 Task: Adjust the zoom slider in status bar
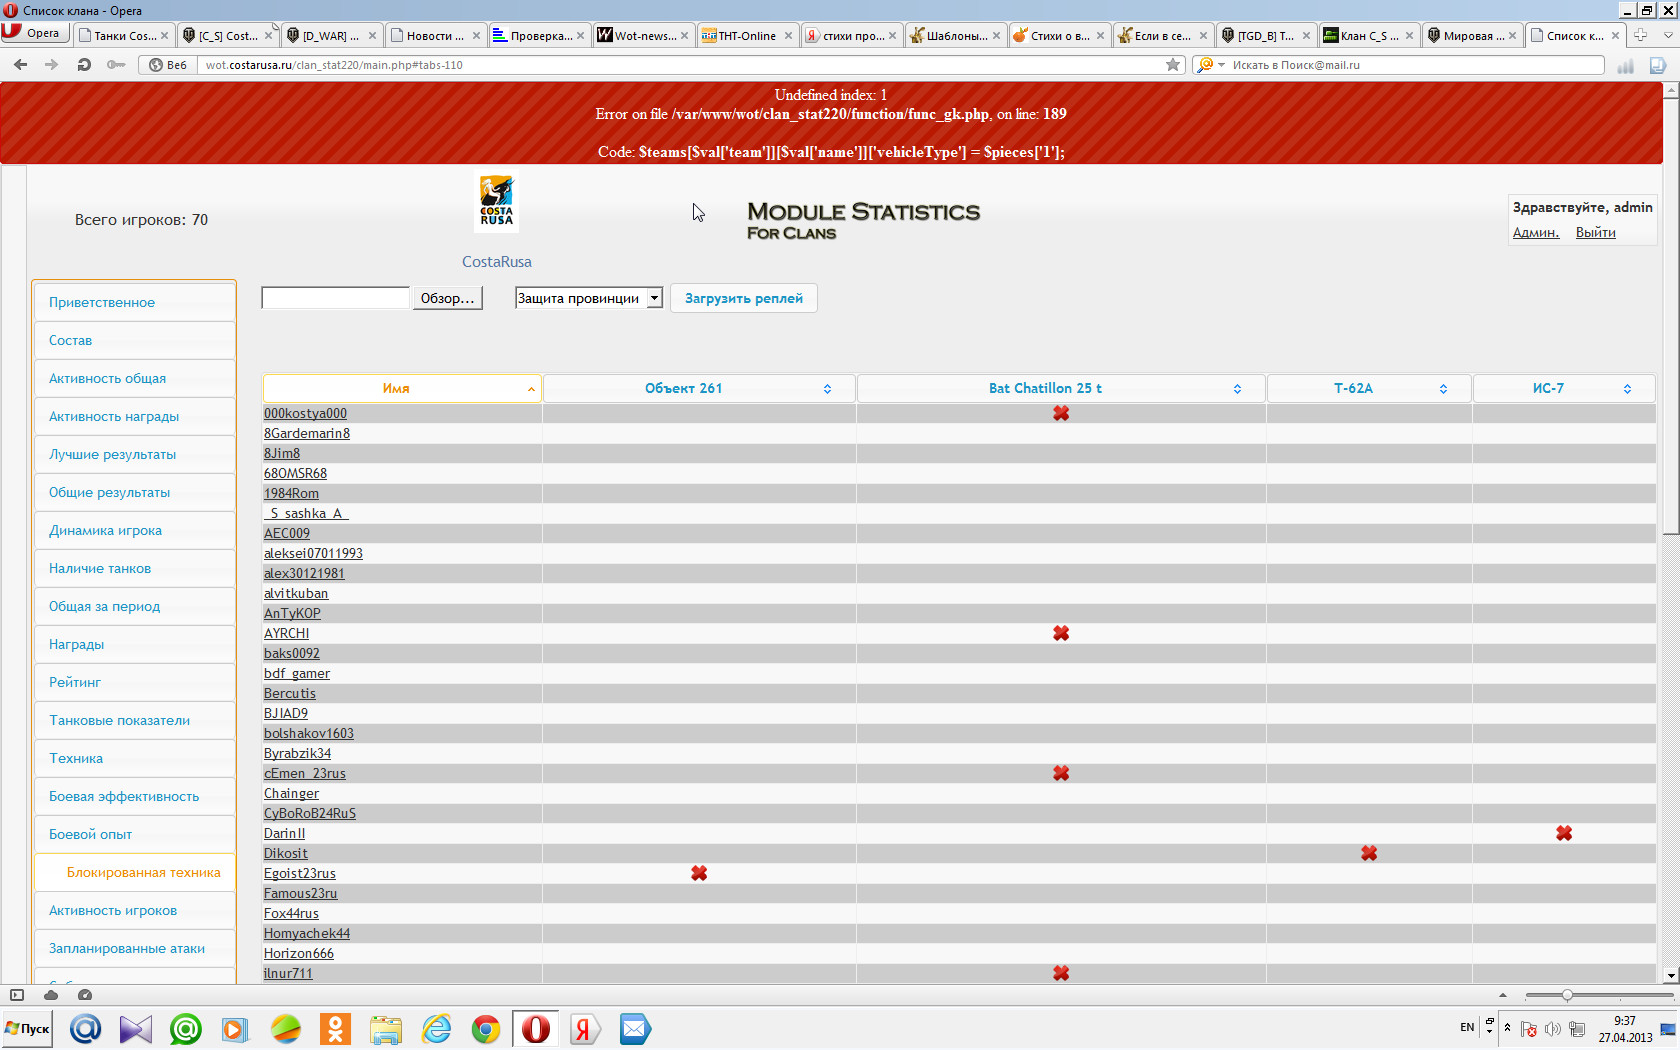pyautogui.click(x=1567, y=995)
